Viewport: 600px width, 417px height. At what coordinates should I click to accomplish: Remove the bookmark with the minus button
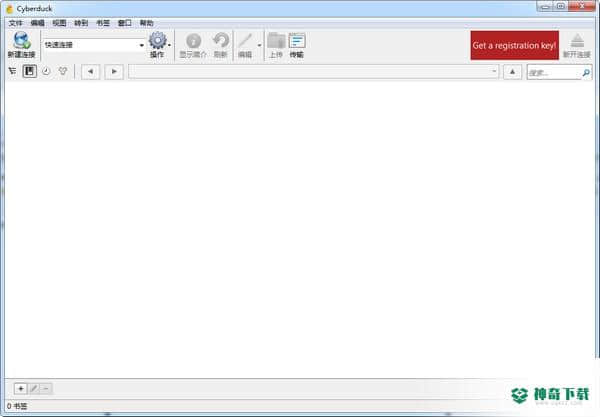46,389
